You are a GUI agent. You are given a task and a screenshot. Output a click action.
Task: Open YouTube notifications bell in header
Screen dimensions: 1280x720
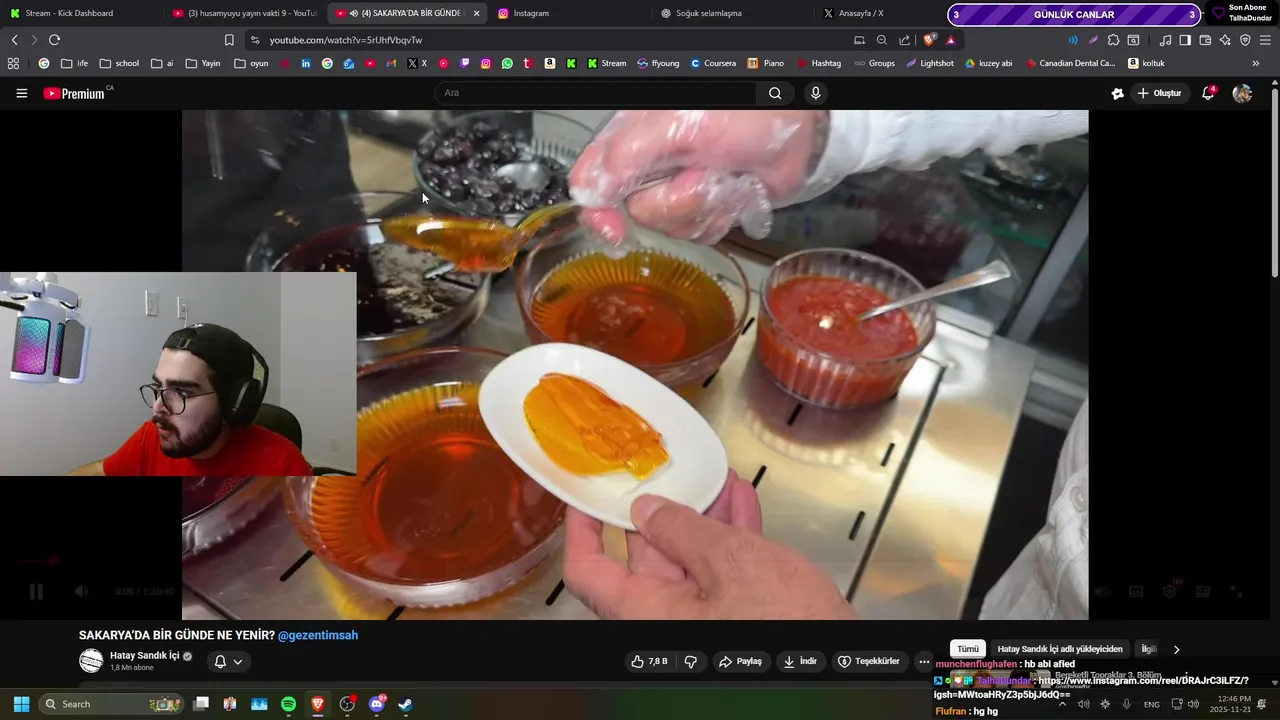(x=1208, y=93)
